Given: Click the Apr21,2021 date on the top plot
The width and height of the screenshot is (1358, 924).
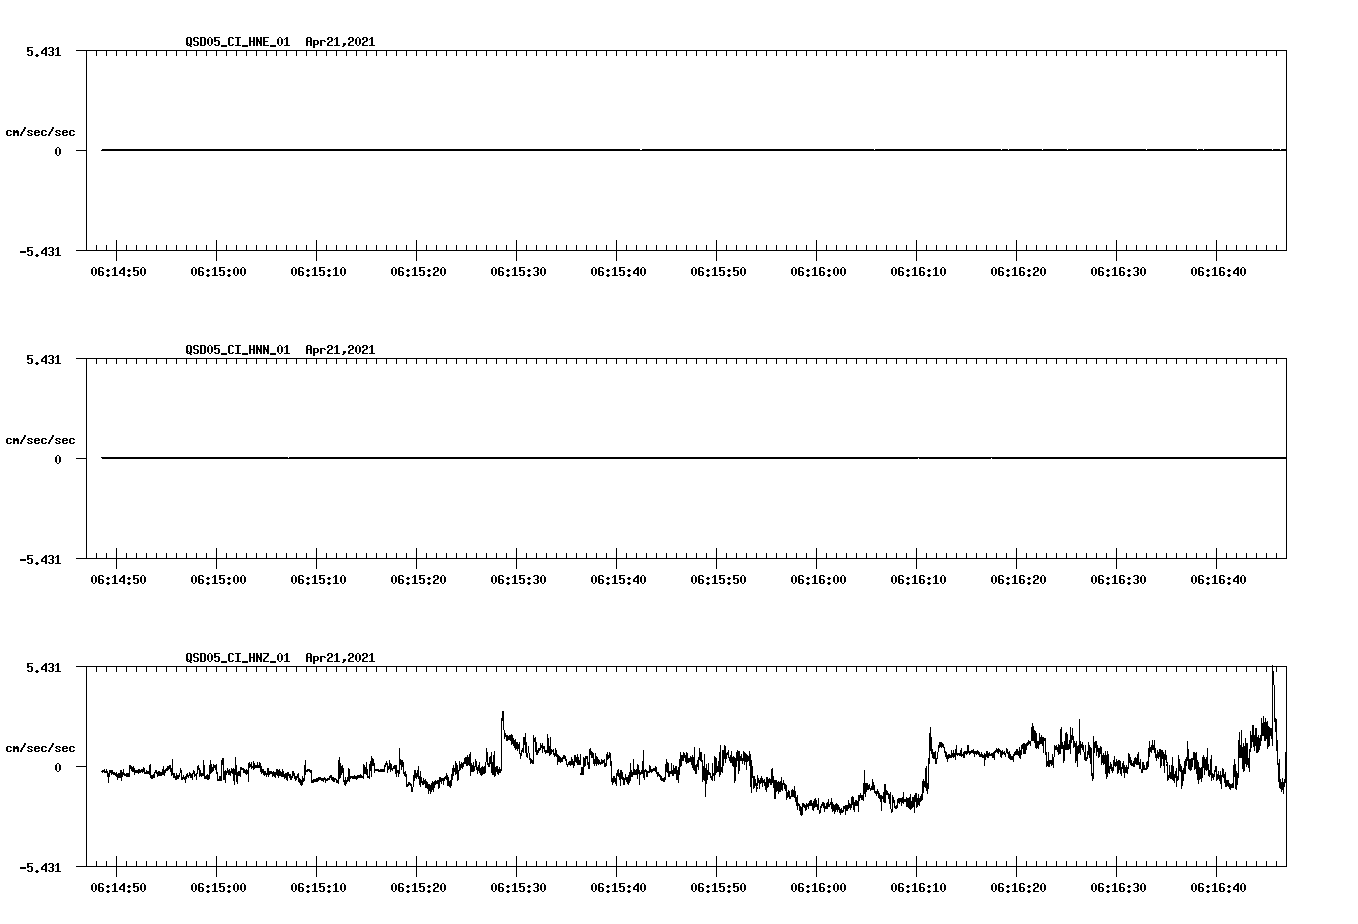Looking at the screenshot, I should (x=340, y=43).
